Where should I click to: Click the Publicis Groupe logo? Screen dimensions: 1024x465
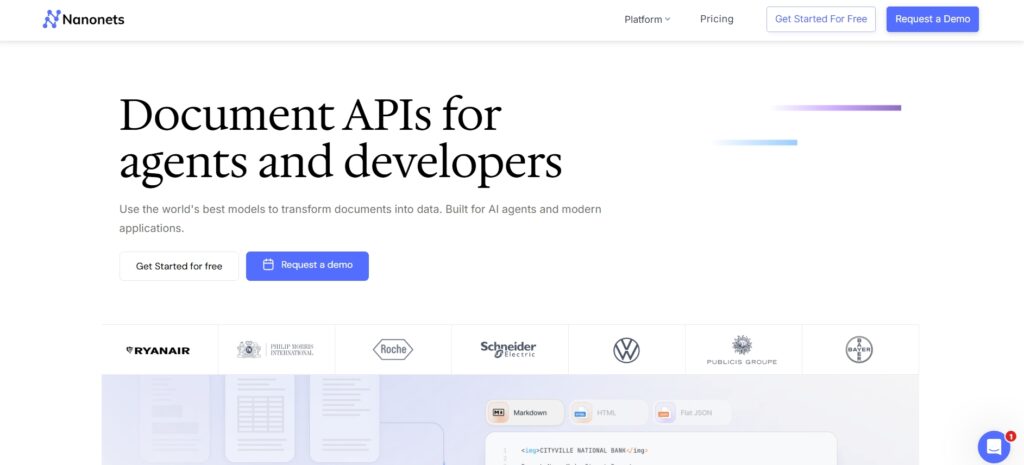coord(741,350)
